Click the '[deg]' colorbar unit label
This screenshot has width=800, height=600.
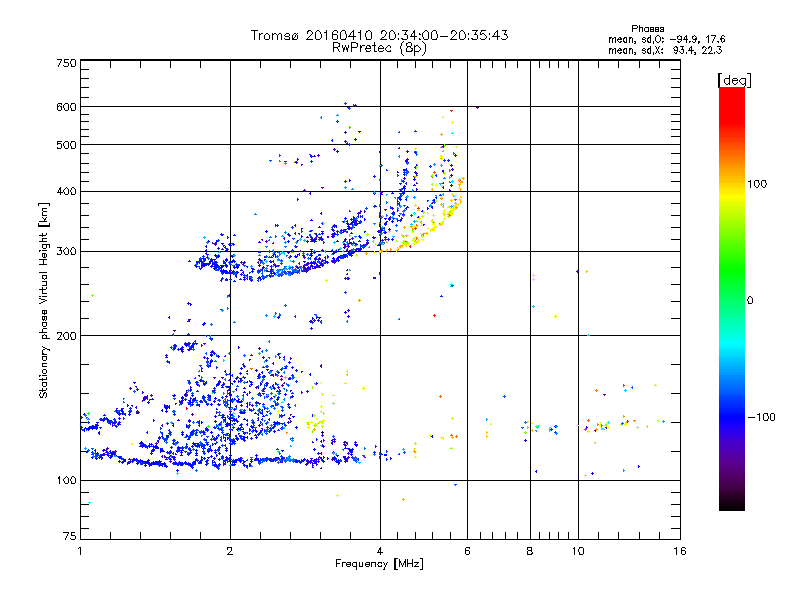coord(734,80)
